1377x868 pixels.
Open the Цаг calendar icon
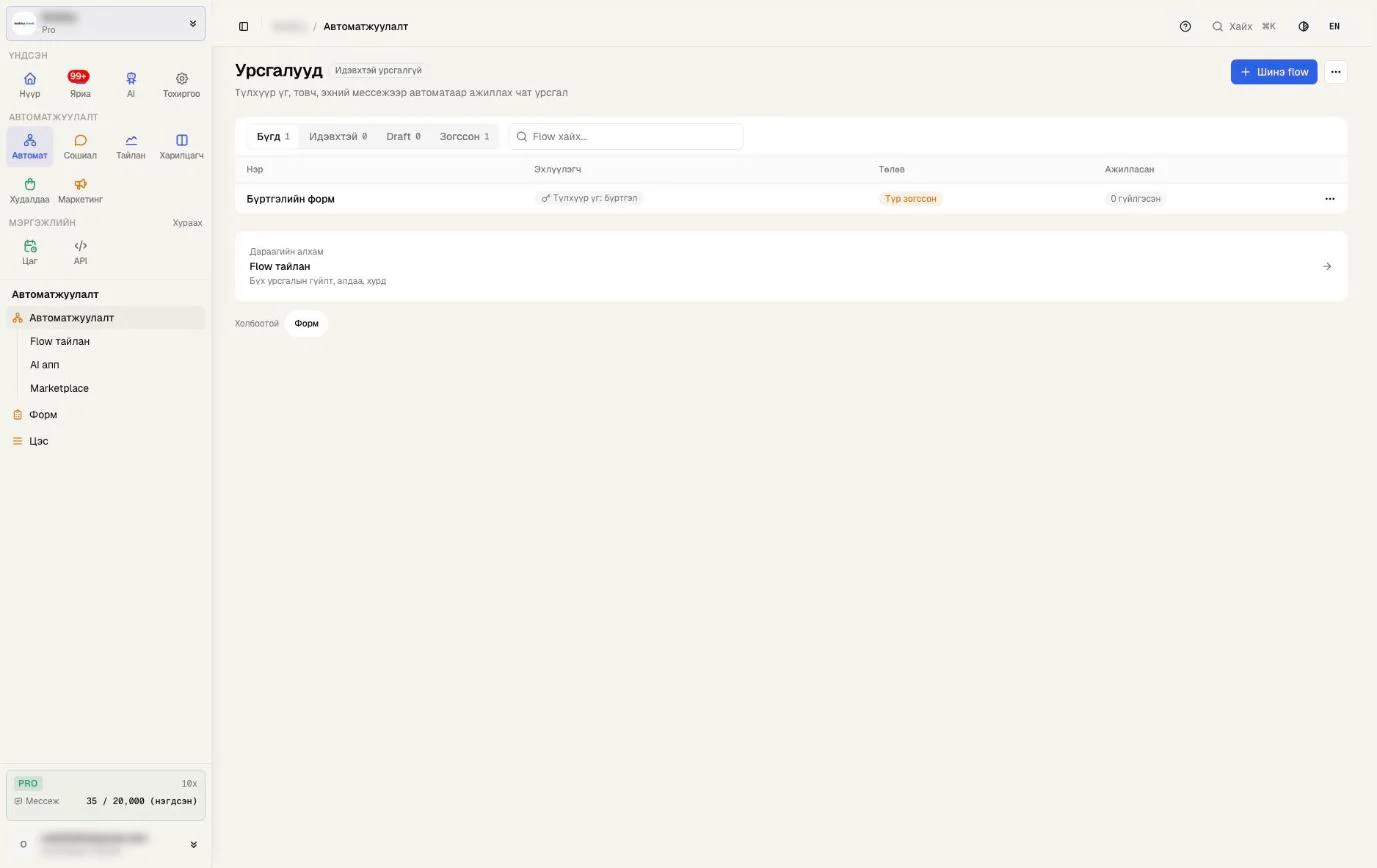[30, 252]
